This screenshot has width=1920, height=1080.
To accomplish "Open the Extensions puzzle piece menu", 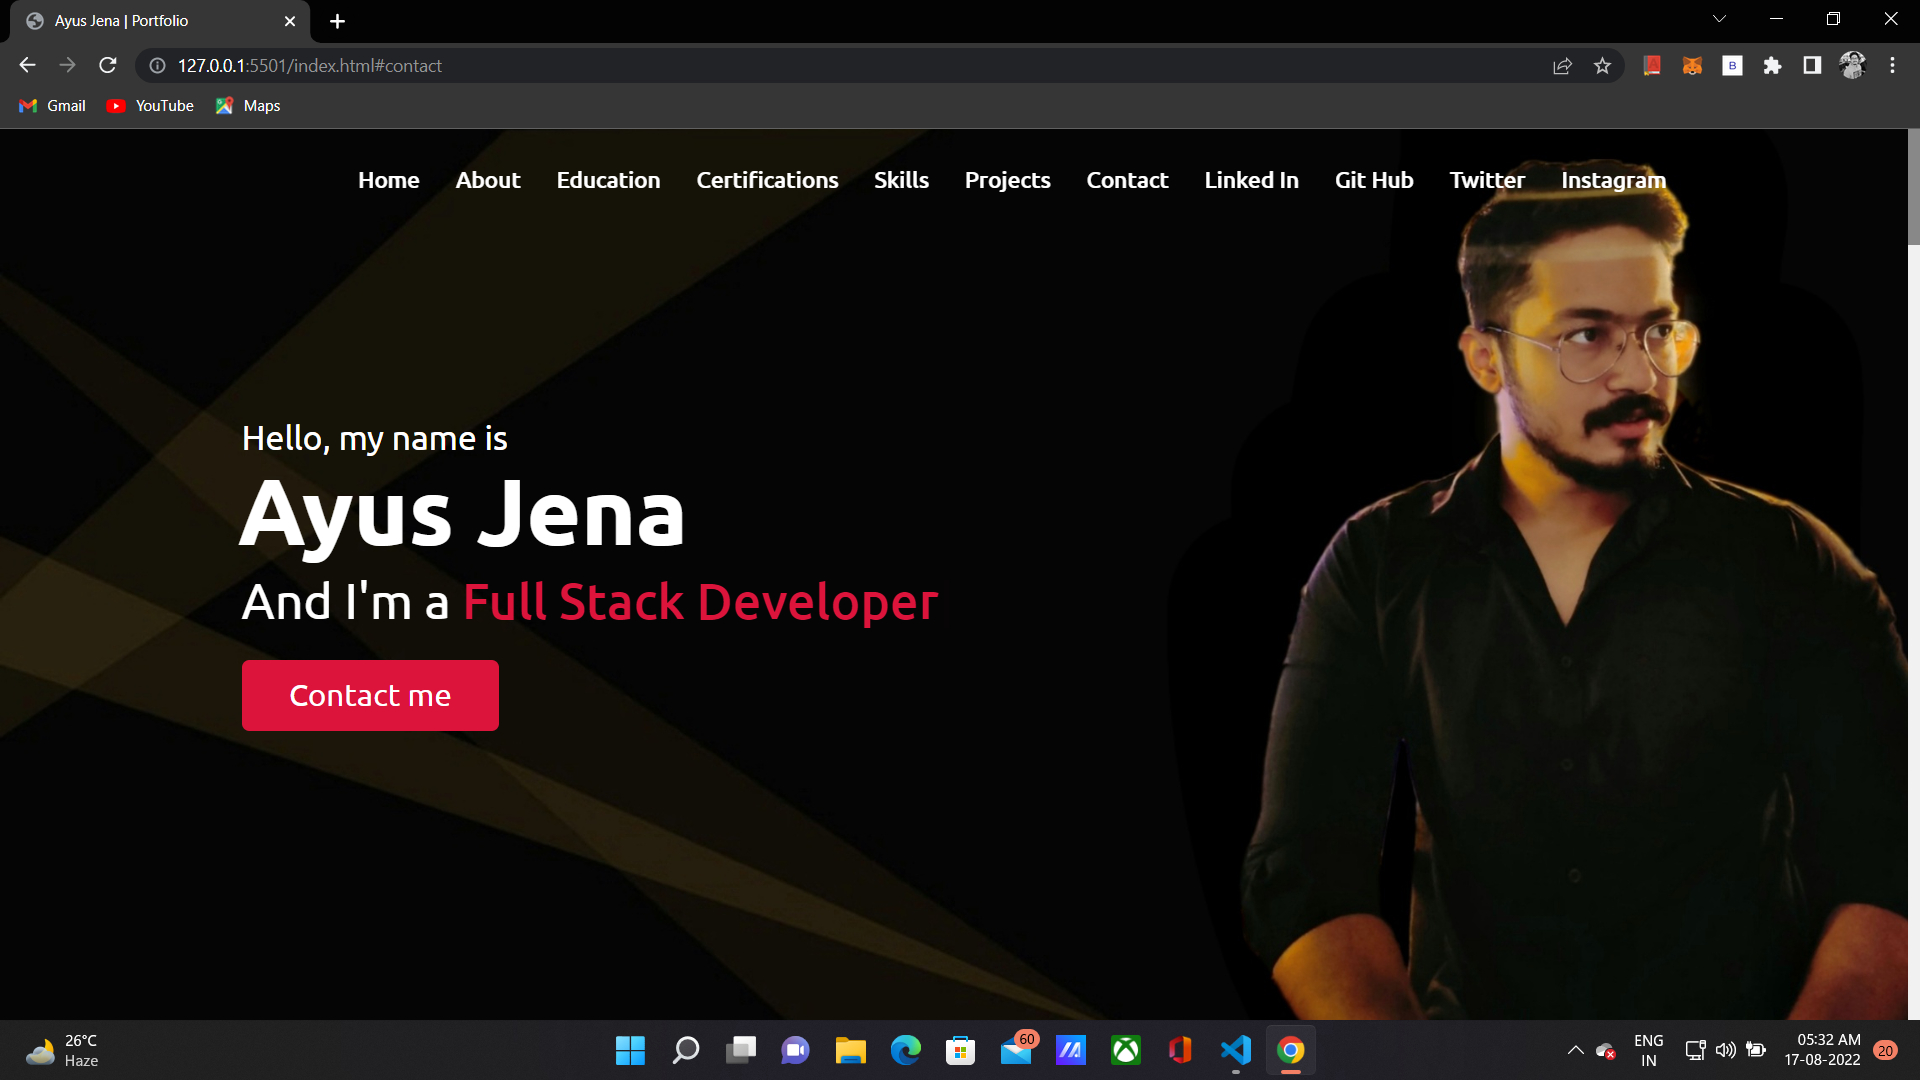I will [1772, 65].
